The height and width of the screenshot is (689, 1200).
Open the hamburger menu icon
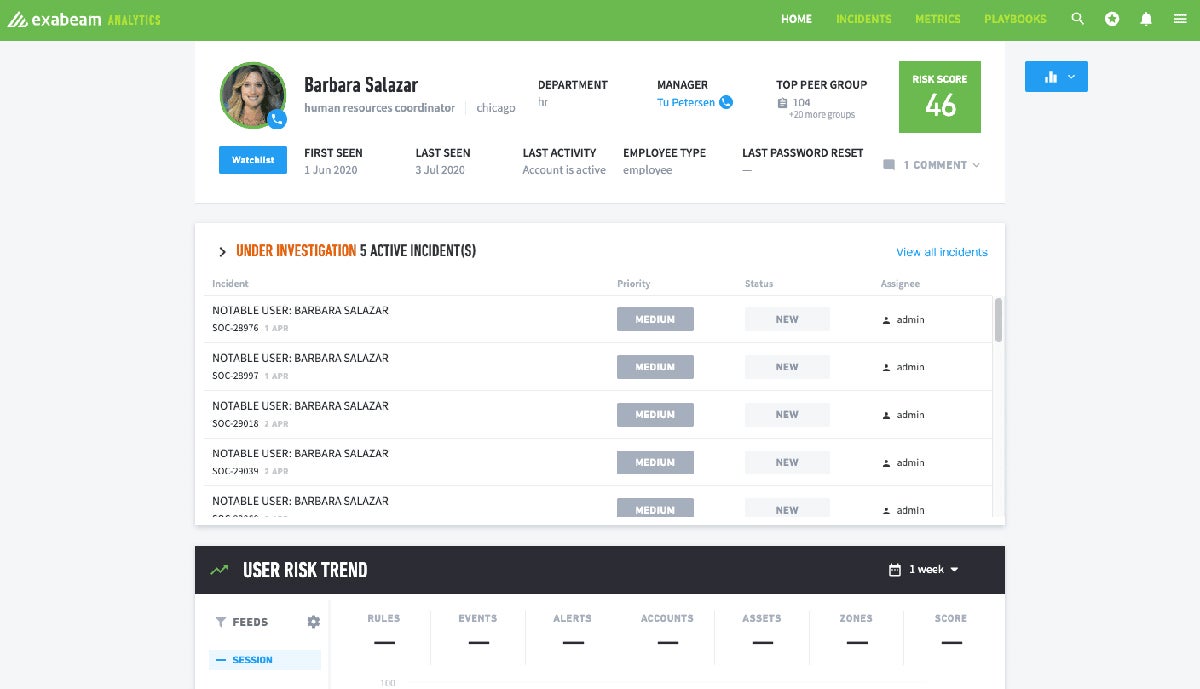coord(1180,19)
